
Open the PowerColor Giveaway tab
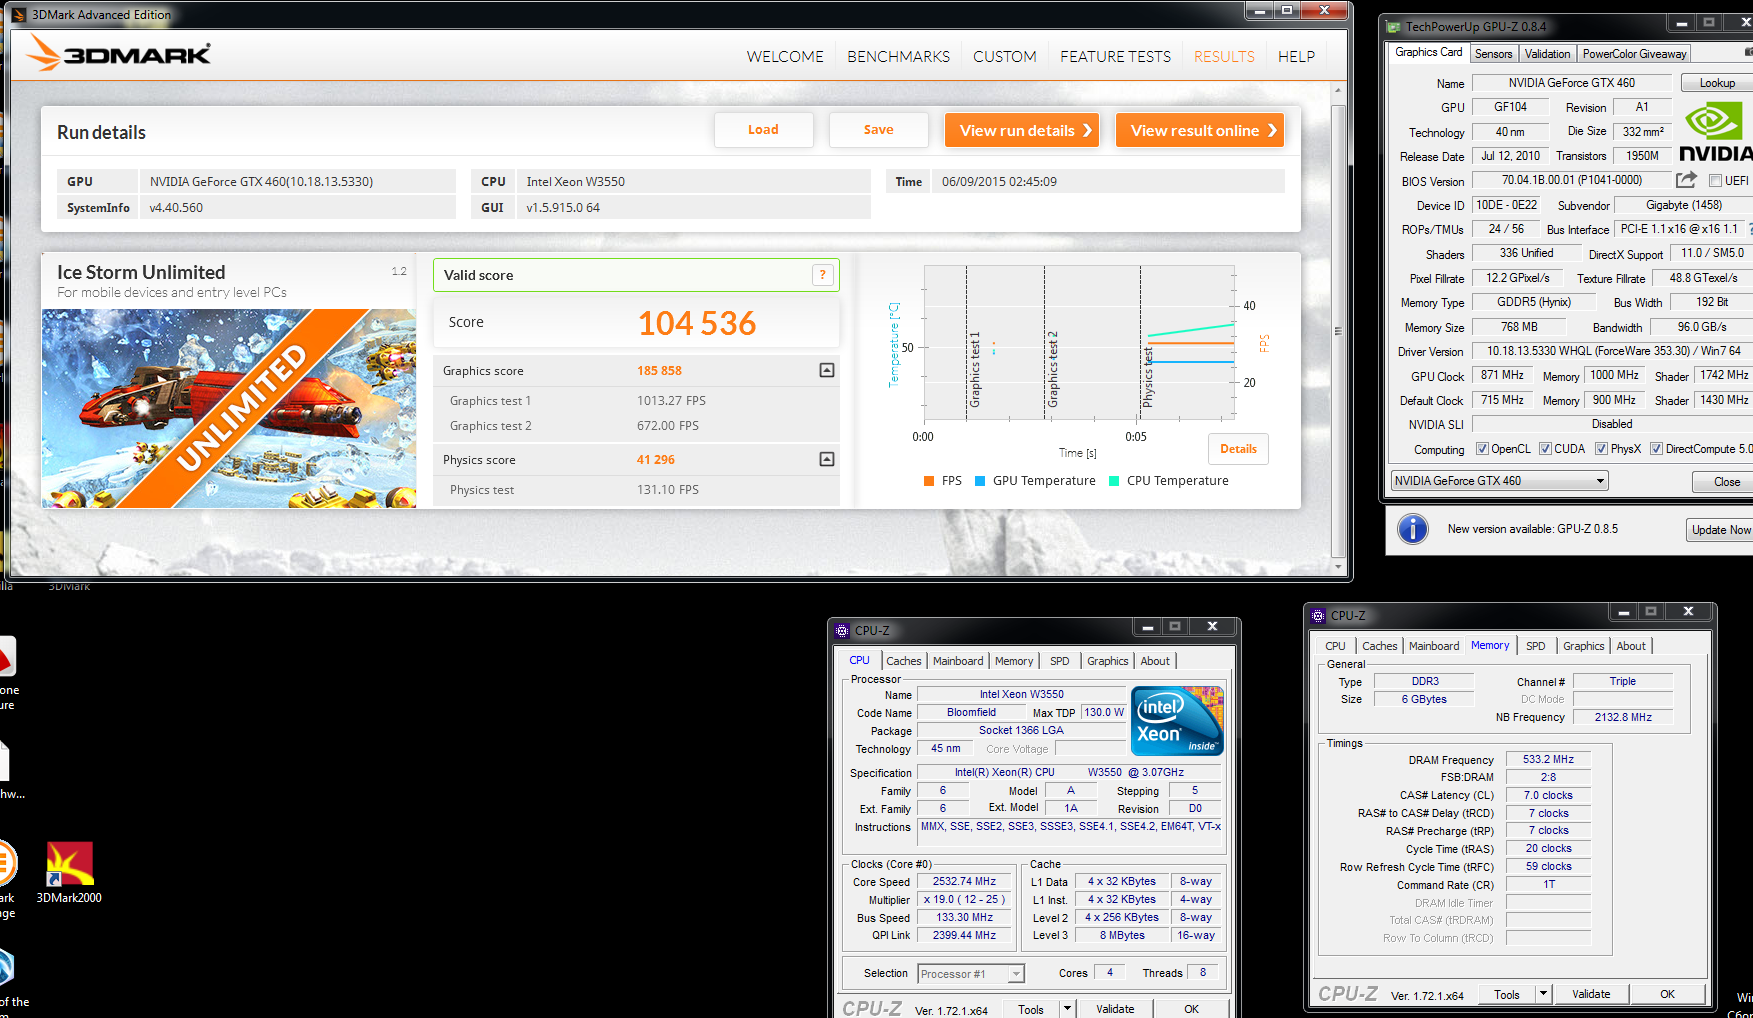click(1634, 54)
